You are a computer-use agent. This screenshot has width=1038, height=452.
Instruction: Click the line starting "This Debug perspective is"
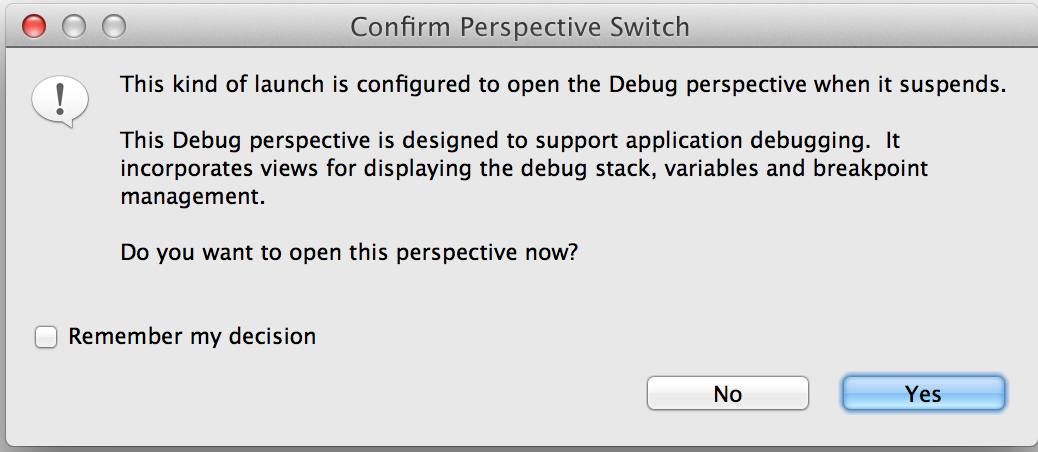pos(510,140)
